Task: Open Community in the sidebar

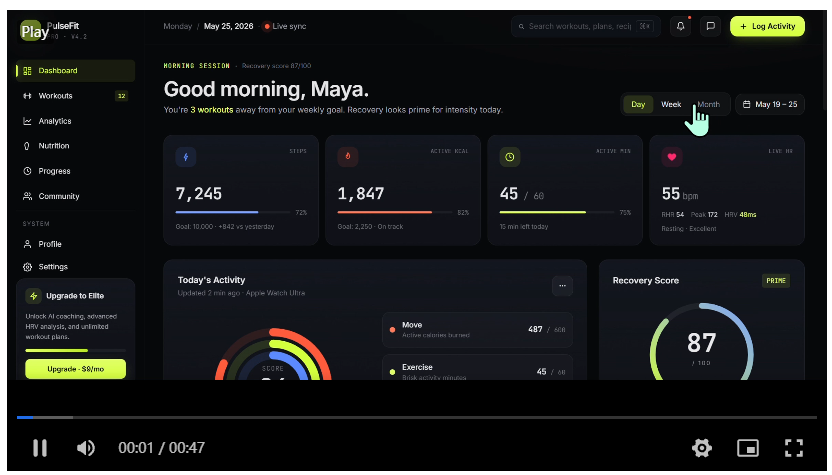Action: 75,196
